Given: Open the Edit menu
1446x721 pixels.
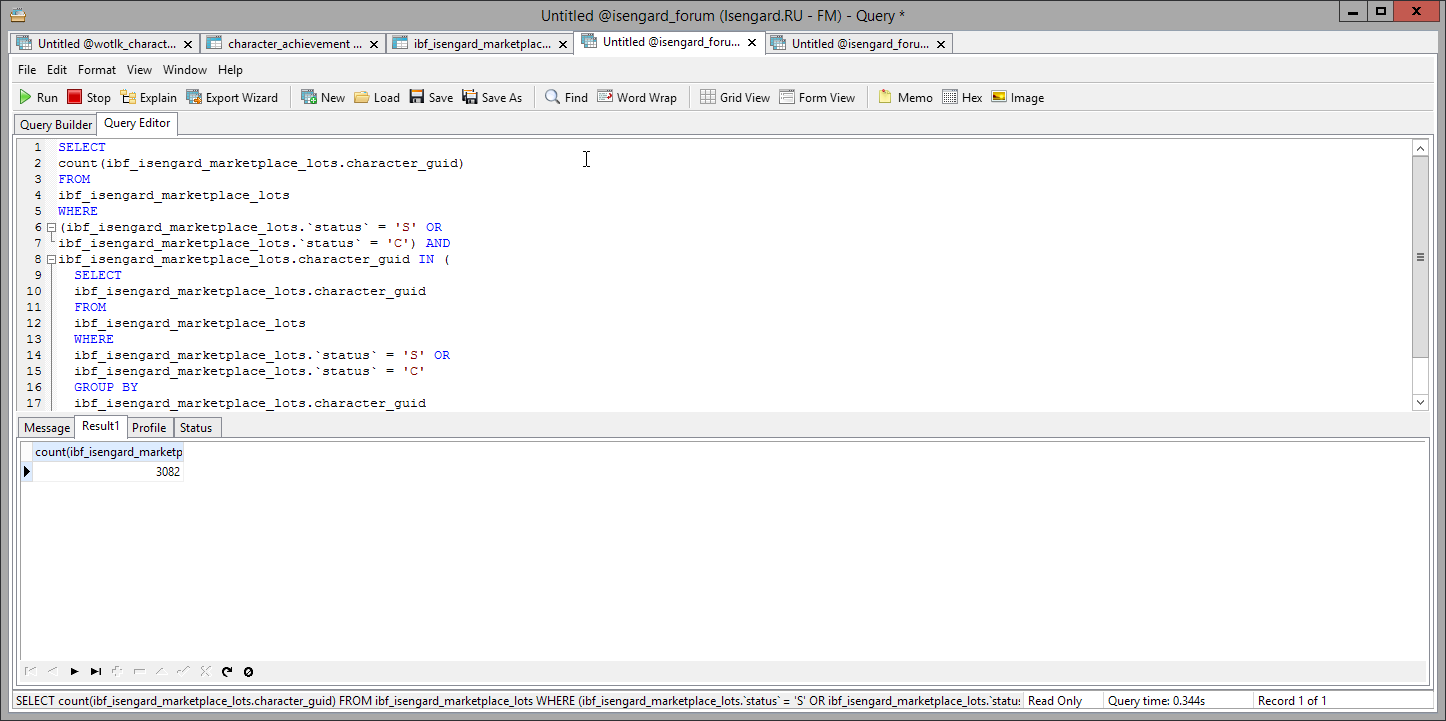Looking at the screenshot, I should 57,70.
